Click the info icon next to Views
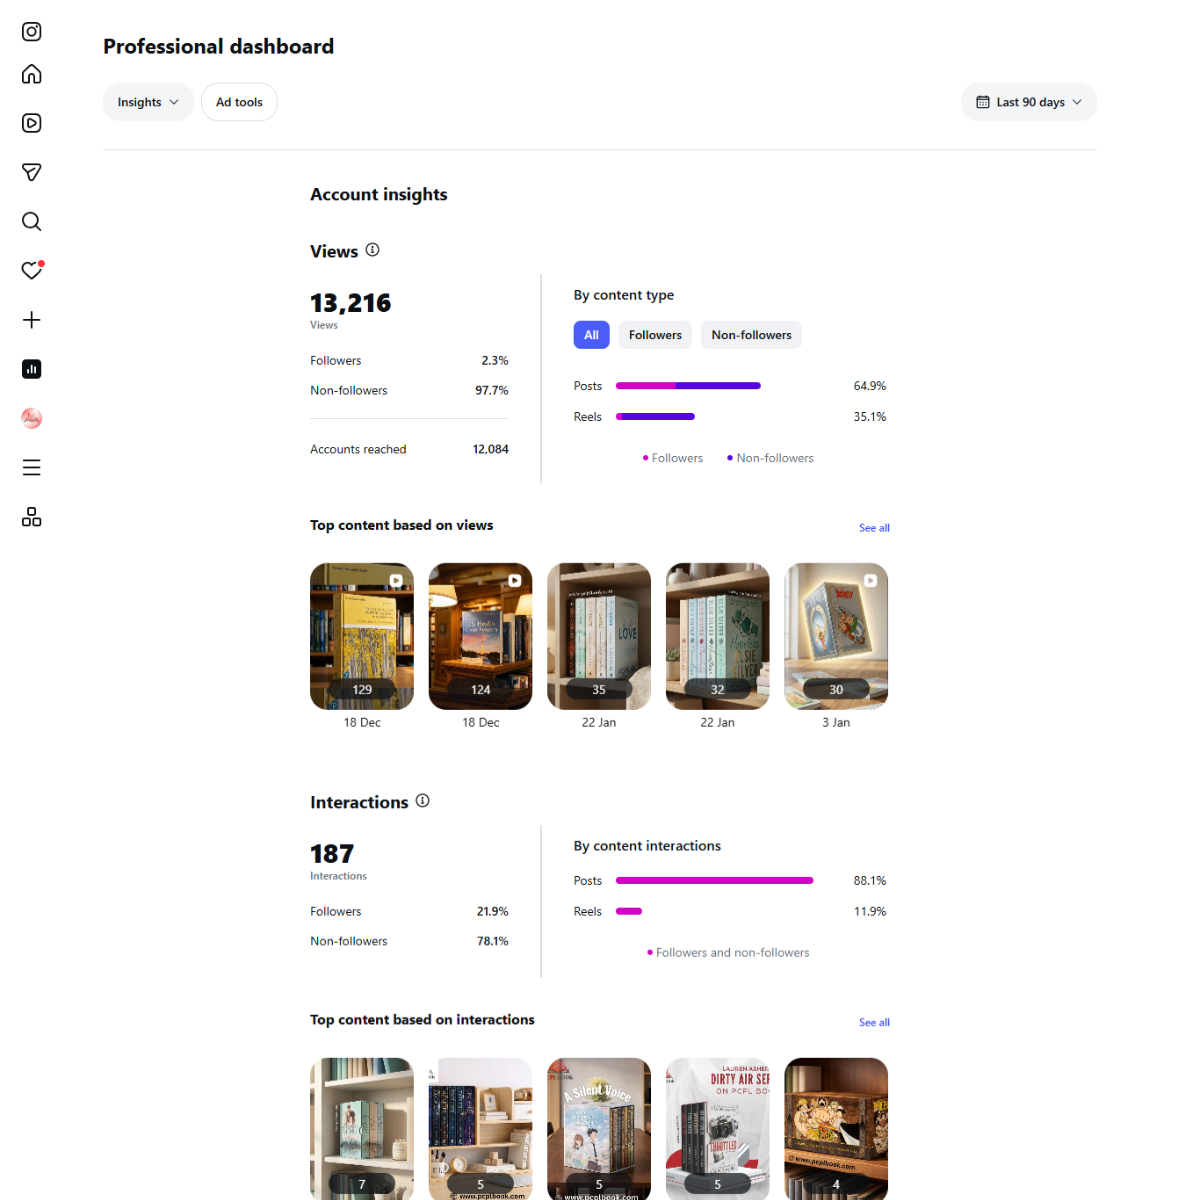Screen dimensions: 1200x1200 click(x=372, y=250)
